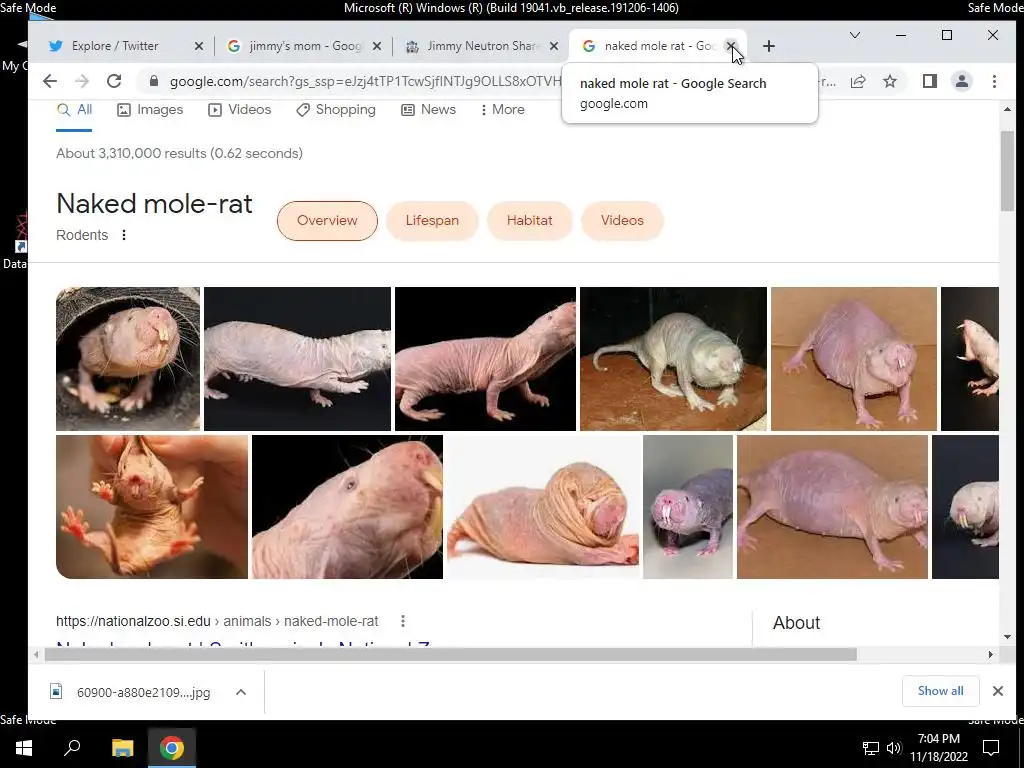Click Show all downloads
The height and width of the screenshot is (768, 1024).
tap(940, 691)
